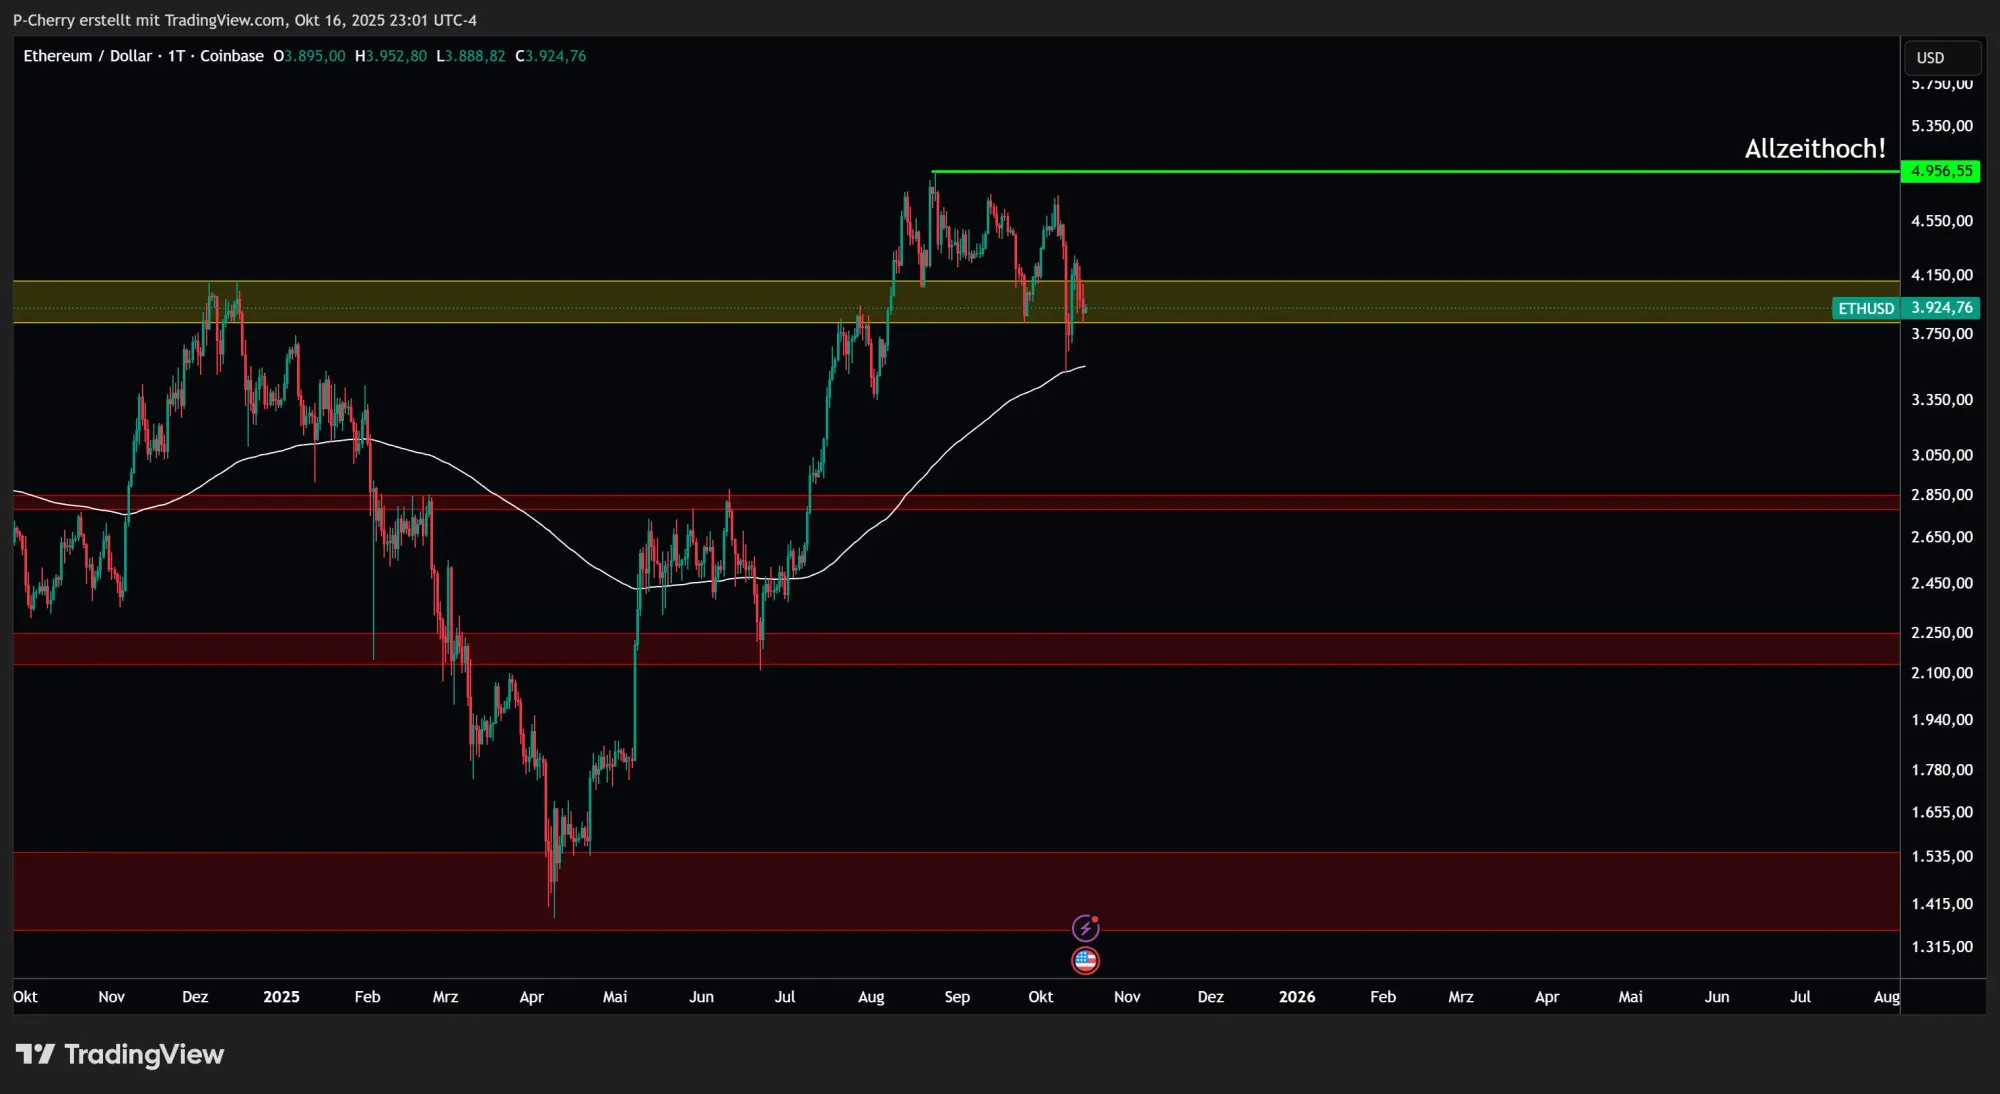This screenshot has height=1094, width=2000.
Task: Select the Allzeithoch! text annotation
Action: 1814,149
